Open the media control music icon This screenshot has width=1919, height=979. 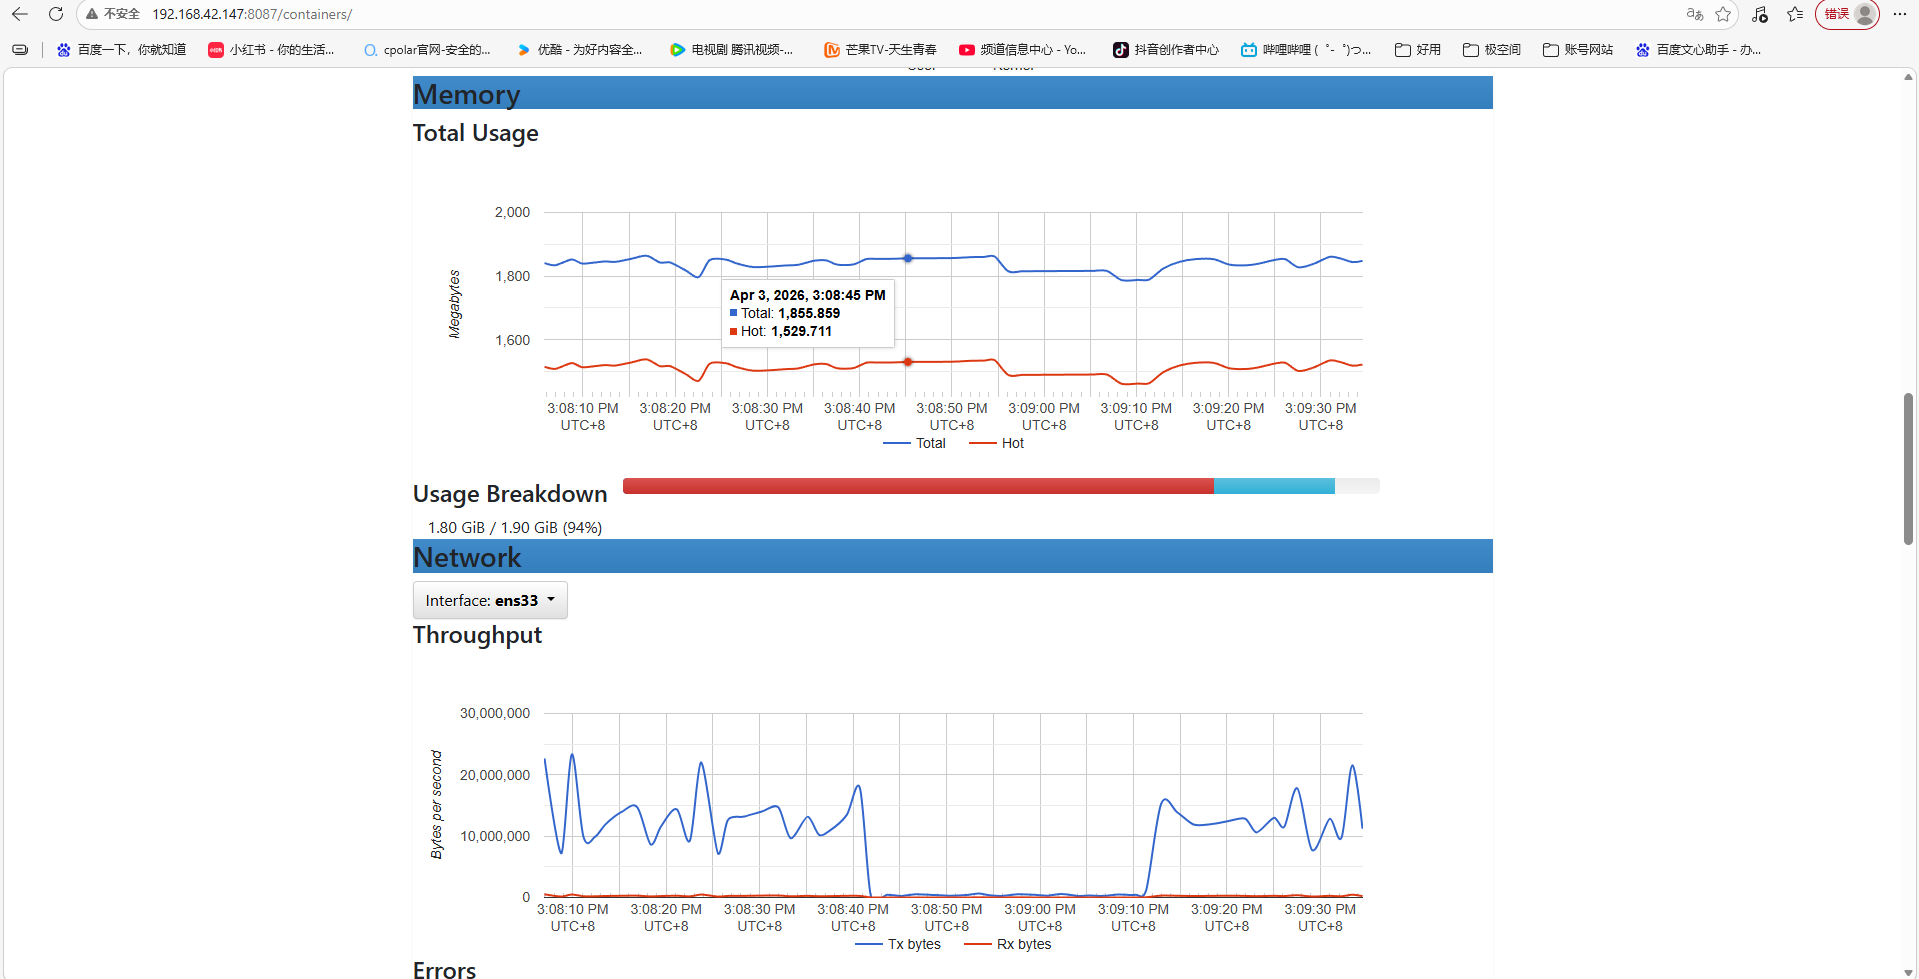point(1760,14)
